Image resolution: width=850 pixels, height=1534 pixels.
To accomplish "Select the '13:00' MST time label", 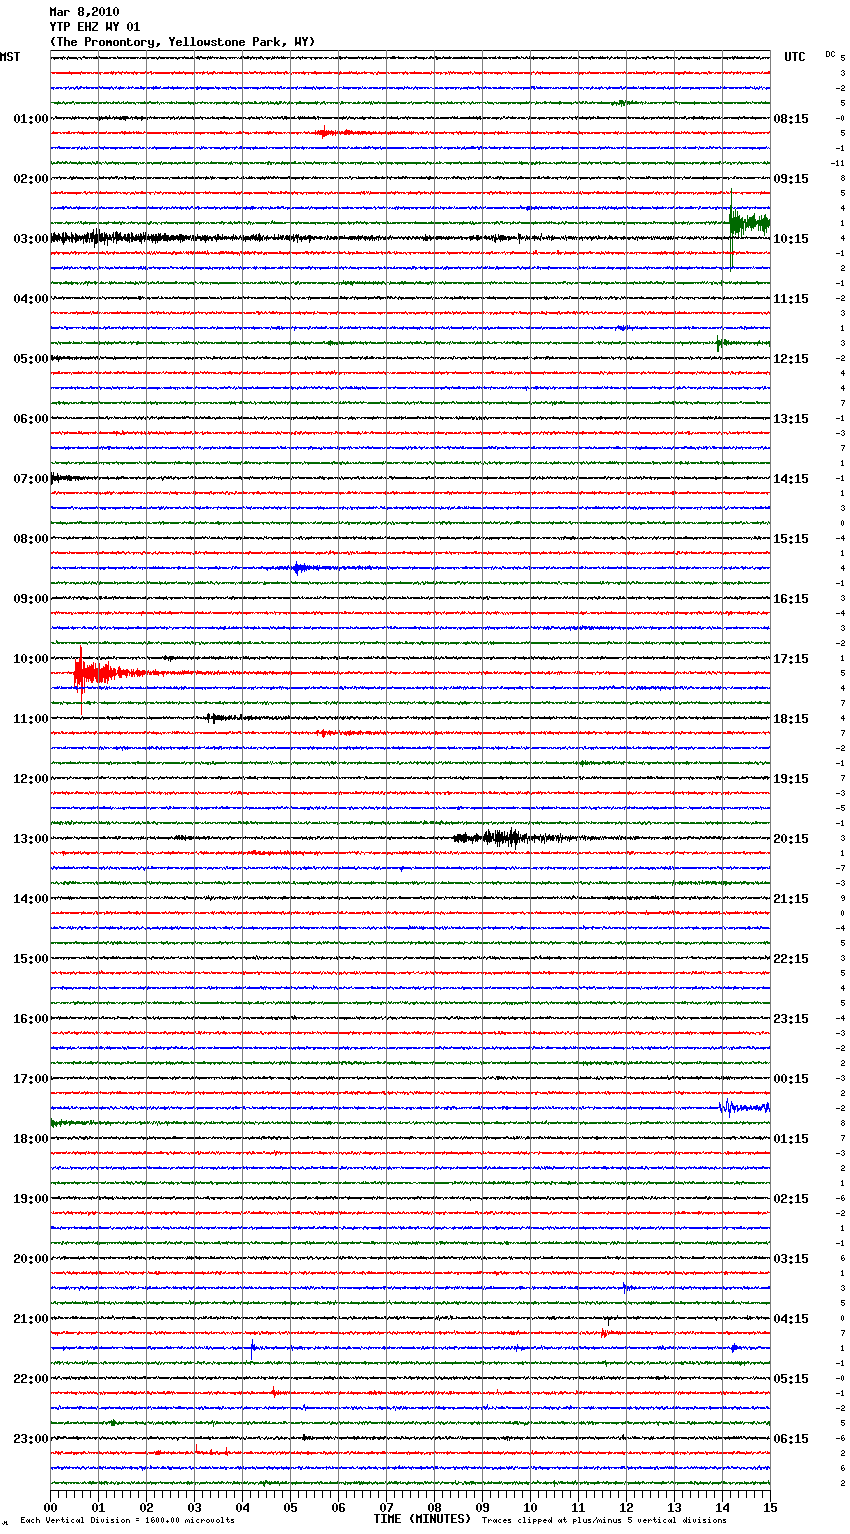I will [x=31, y=839].
